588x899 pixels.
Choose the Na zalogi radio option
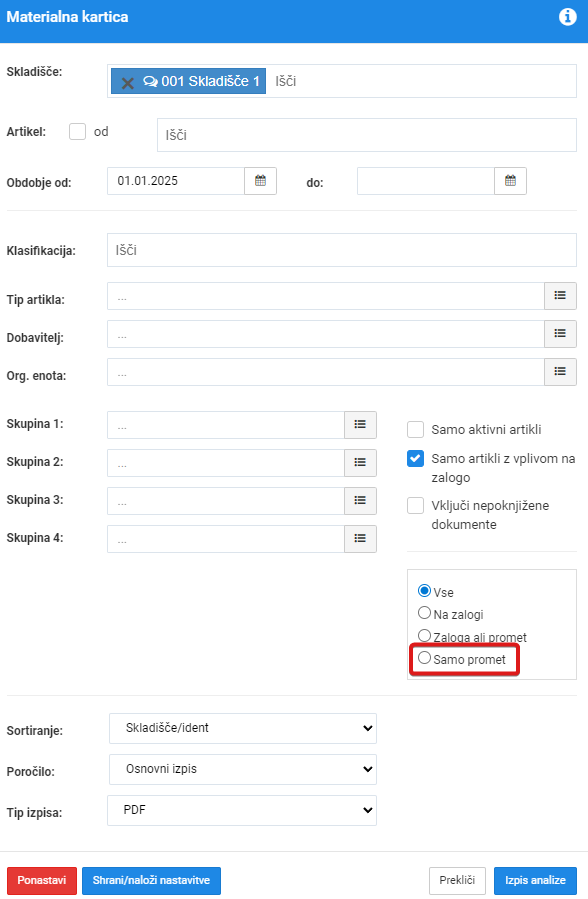click(x=424, y=613)
